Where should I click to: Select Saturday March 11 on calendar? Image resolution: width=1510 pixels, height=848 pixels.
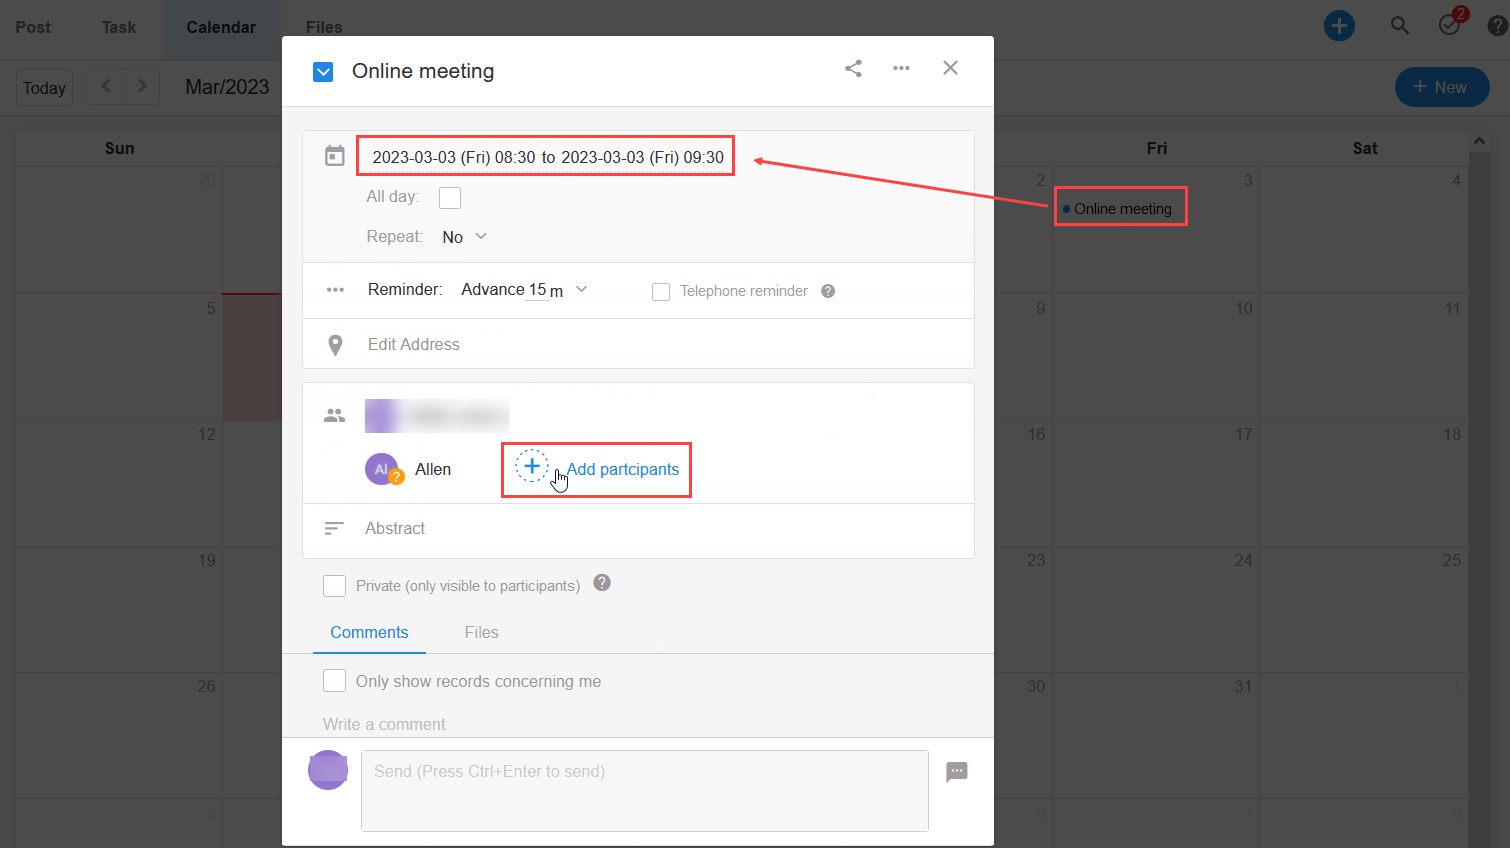pos(1365,356)
